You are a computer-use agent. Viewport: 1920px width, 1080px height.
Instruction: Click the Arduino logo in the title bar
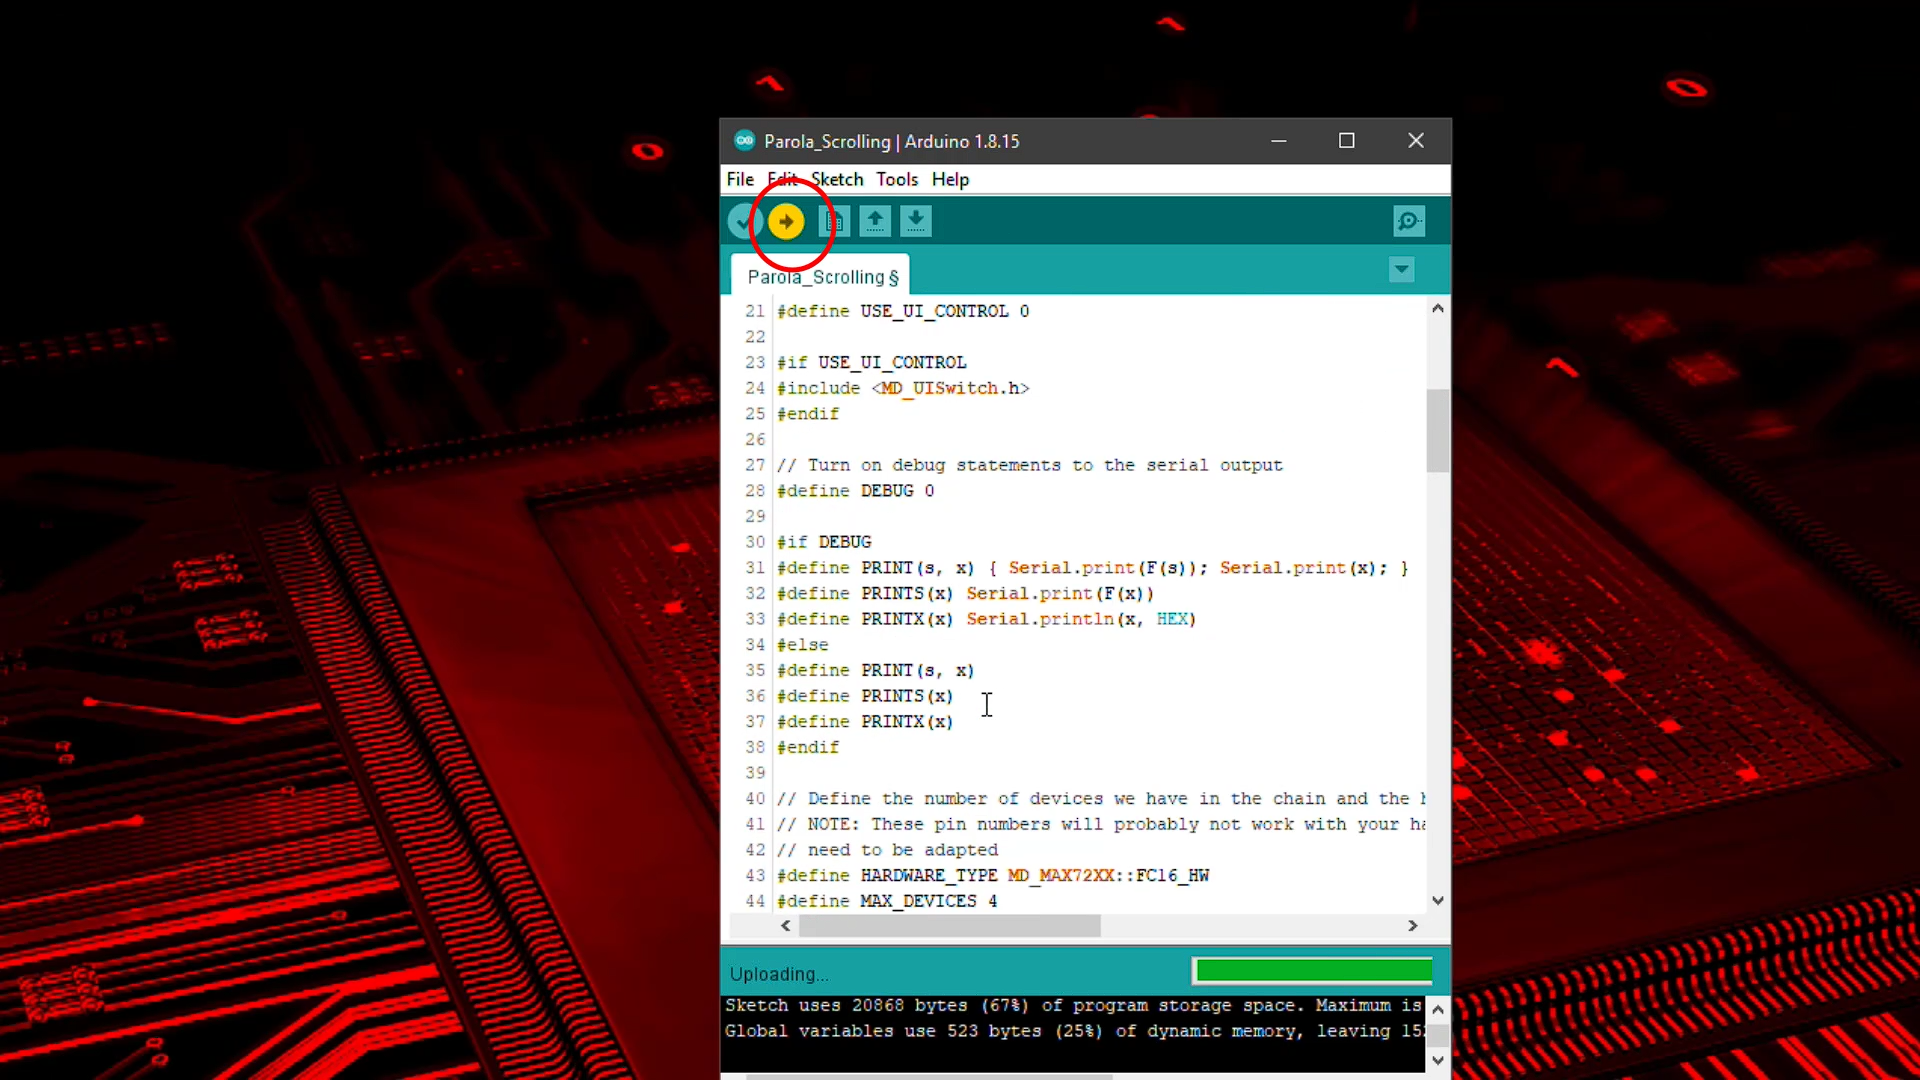tap(744, 141)
